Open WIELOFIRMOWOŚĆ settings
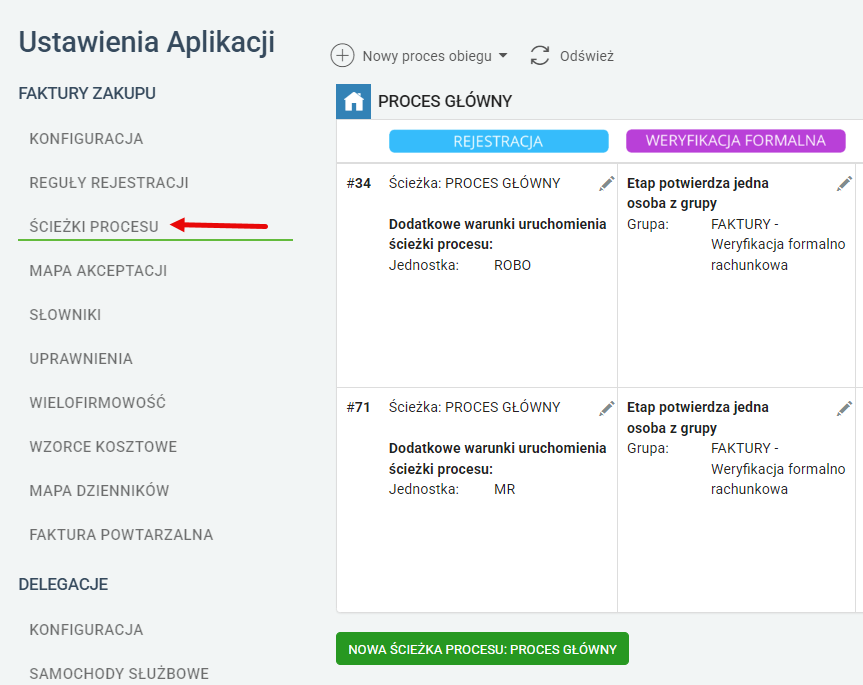 click(97, 403)
